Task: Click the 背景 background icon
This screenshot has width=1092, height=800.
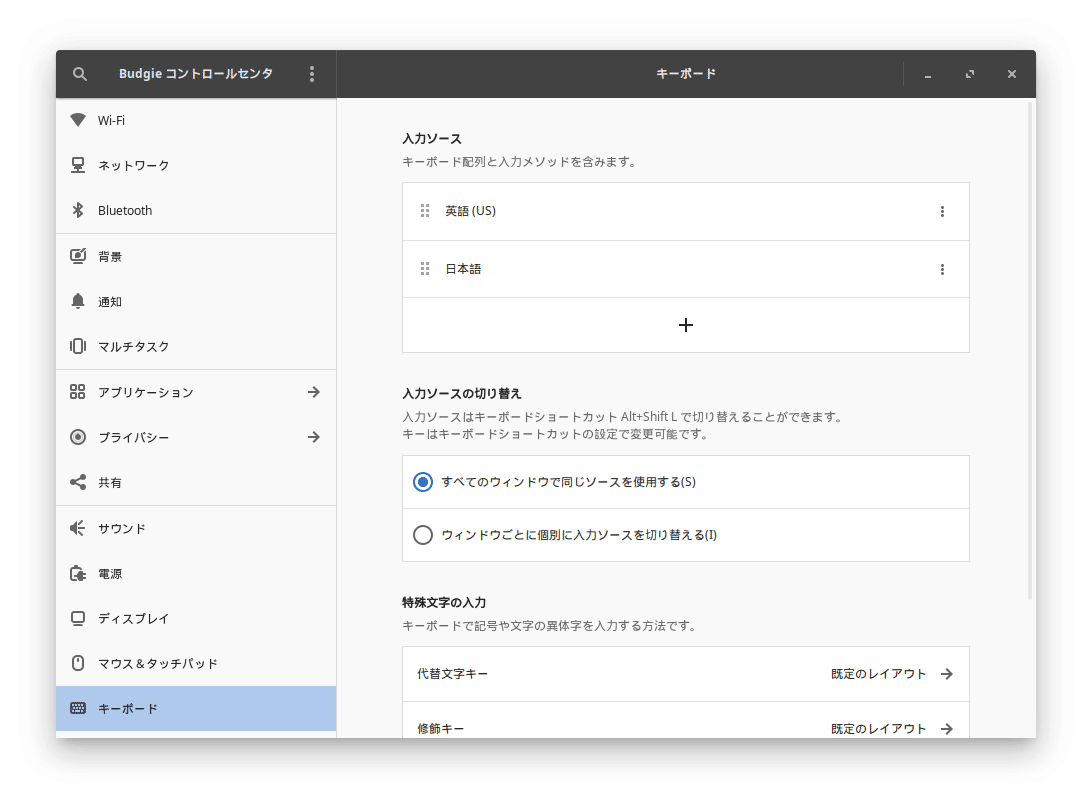Action: (78, 256)
